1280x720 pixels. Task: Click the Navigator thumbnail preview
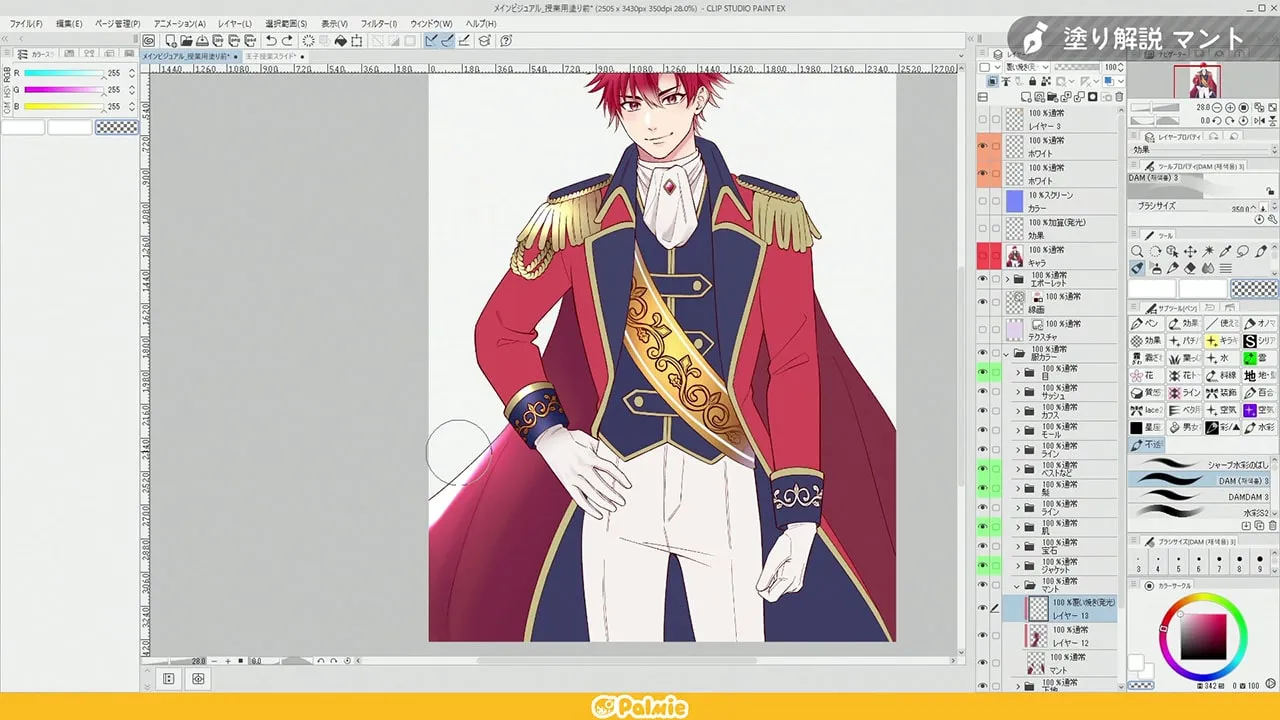pos(1197,81)
